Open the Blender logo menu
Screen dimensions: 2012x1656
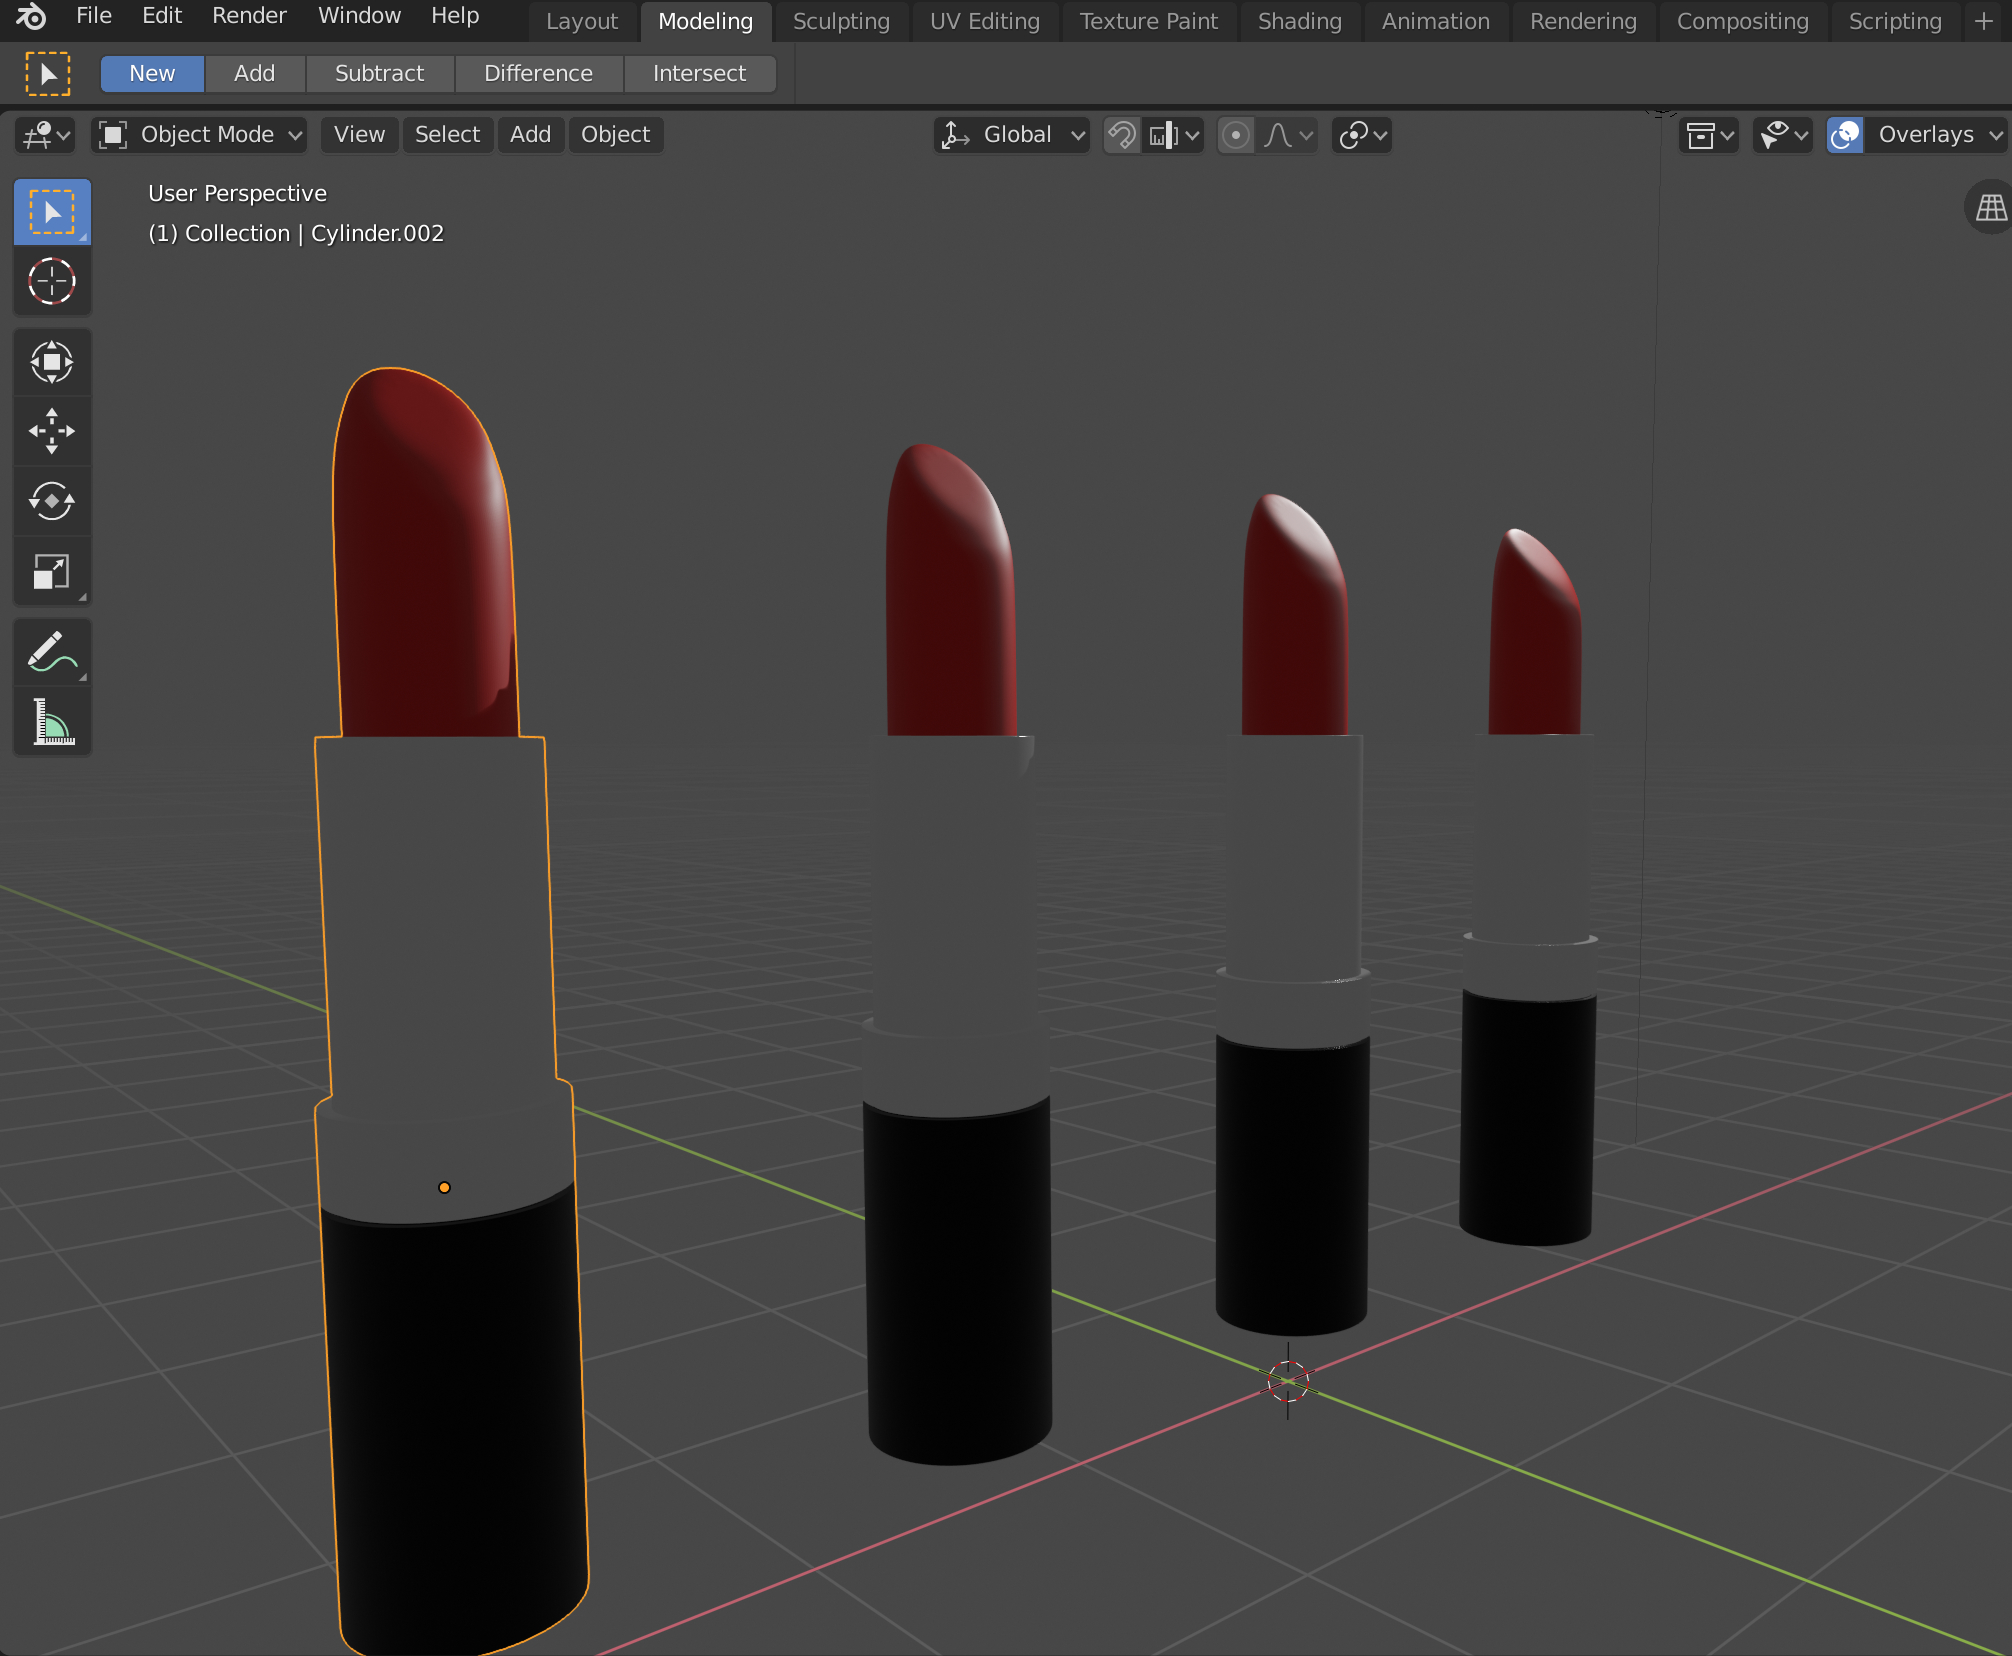pos(29,17)
